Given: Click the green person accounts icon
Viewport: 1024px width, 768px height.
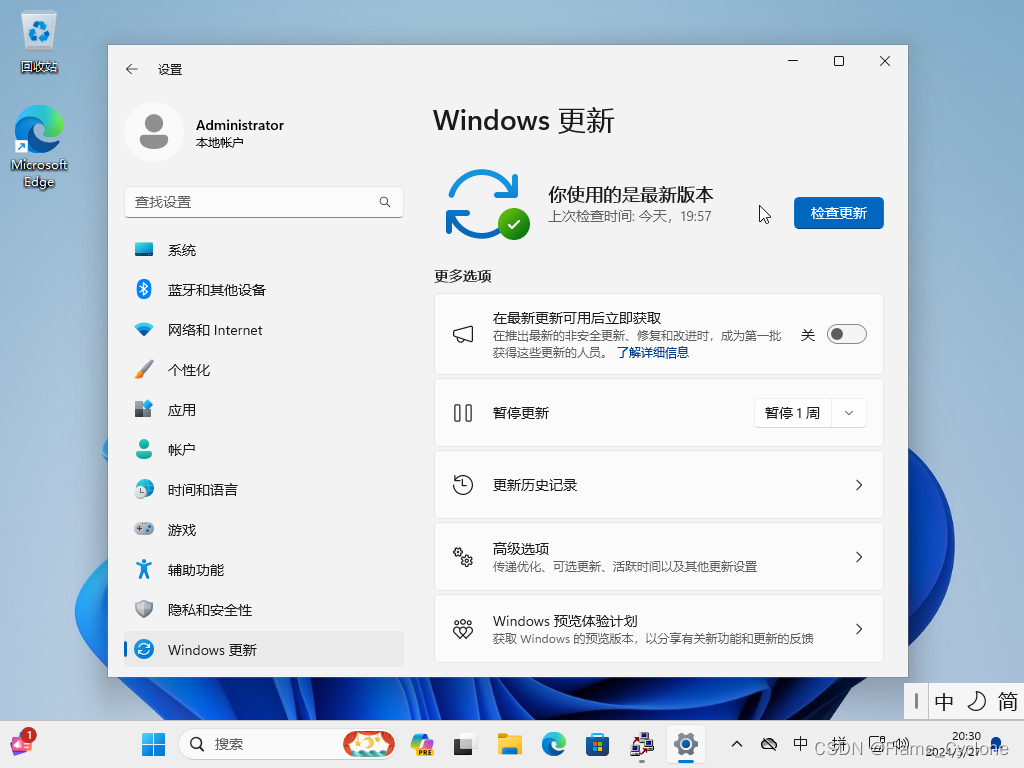Looking at the screenshot, I should tap(144, 449).
